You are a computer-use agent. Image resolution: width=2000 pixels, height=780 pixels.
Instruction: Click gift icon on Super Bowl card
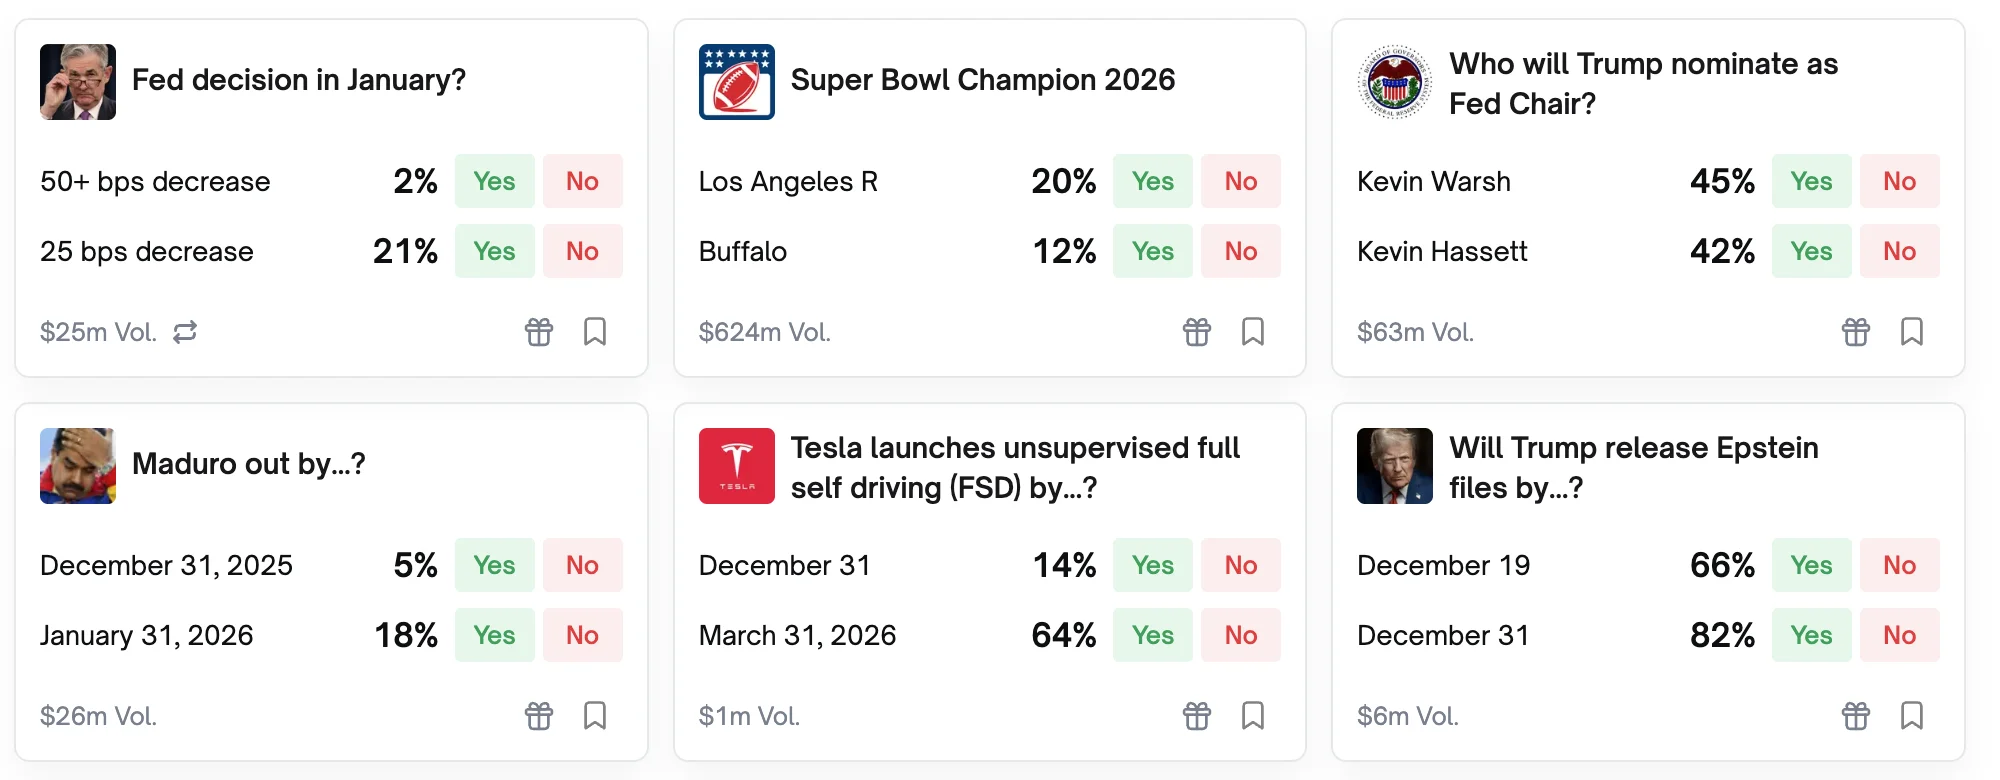(x=1197, y=332)
